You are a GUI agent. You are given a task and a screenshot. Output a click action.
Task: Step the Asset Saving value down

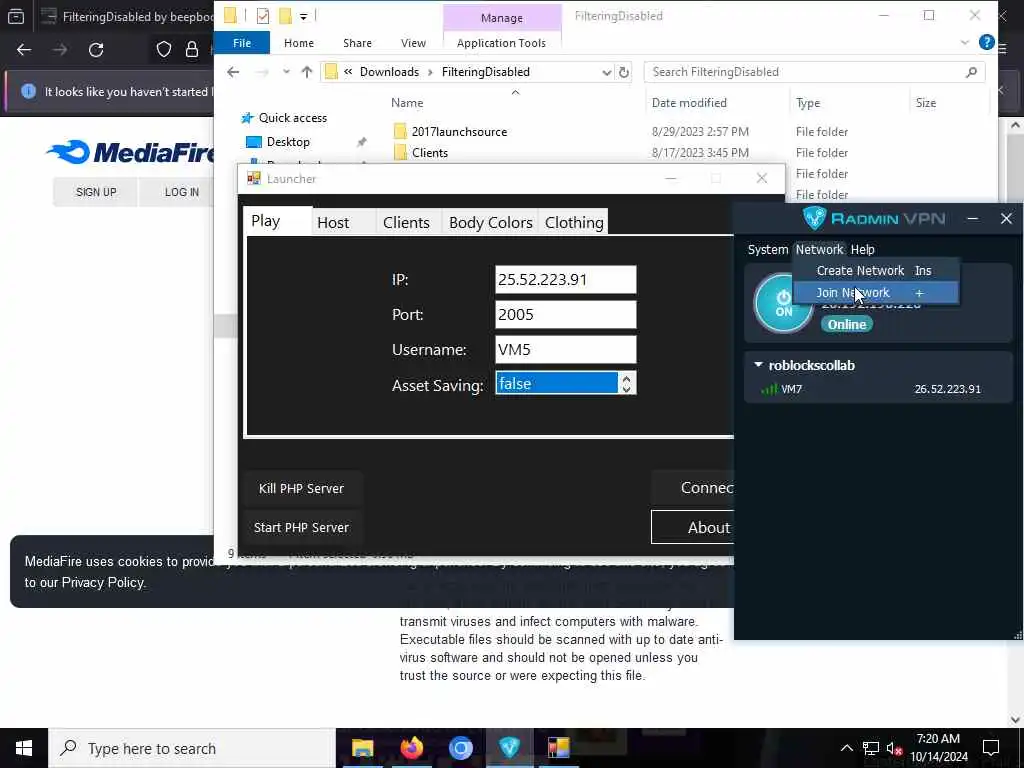626,389
